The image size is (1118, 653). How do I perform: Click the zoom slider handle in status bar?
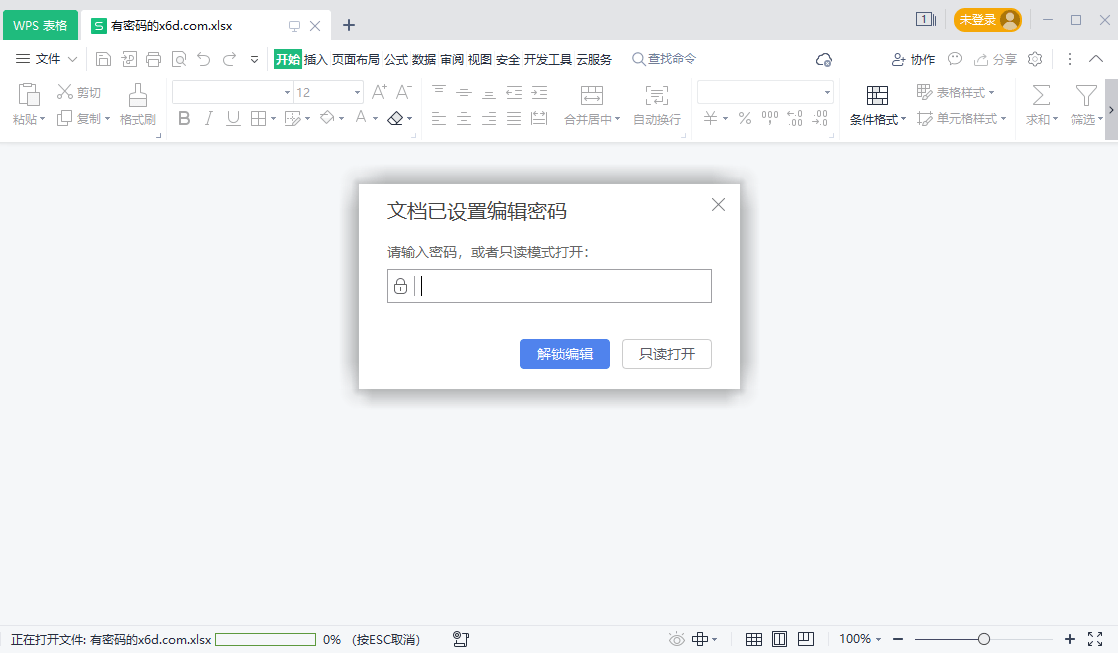pos(984,639)
